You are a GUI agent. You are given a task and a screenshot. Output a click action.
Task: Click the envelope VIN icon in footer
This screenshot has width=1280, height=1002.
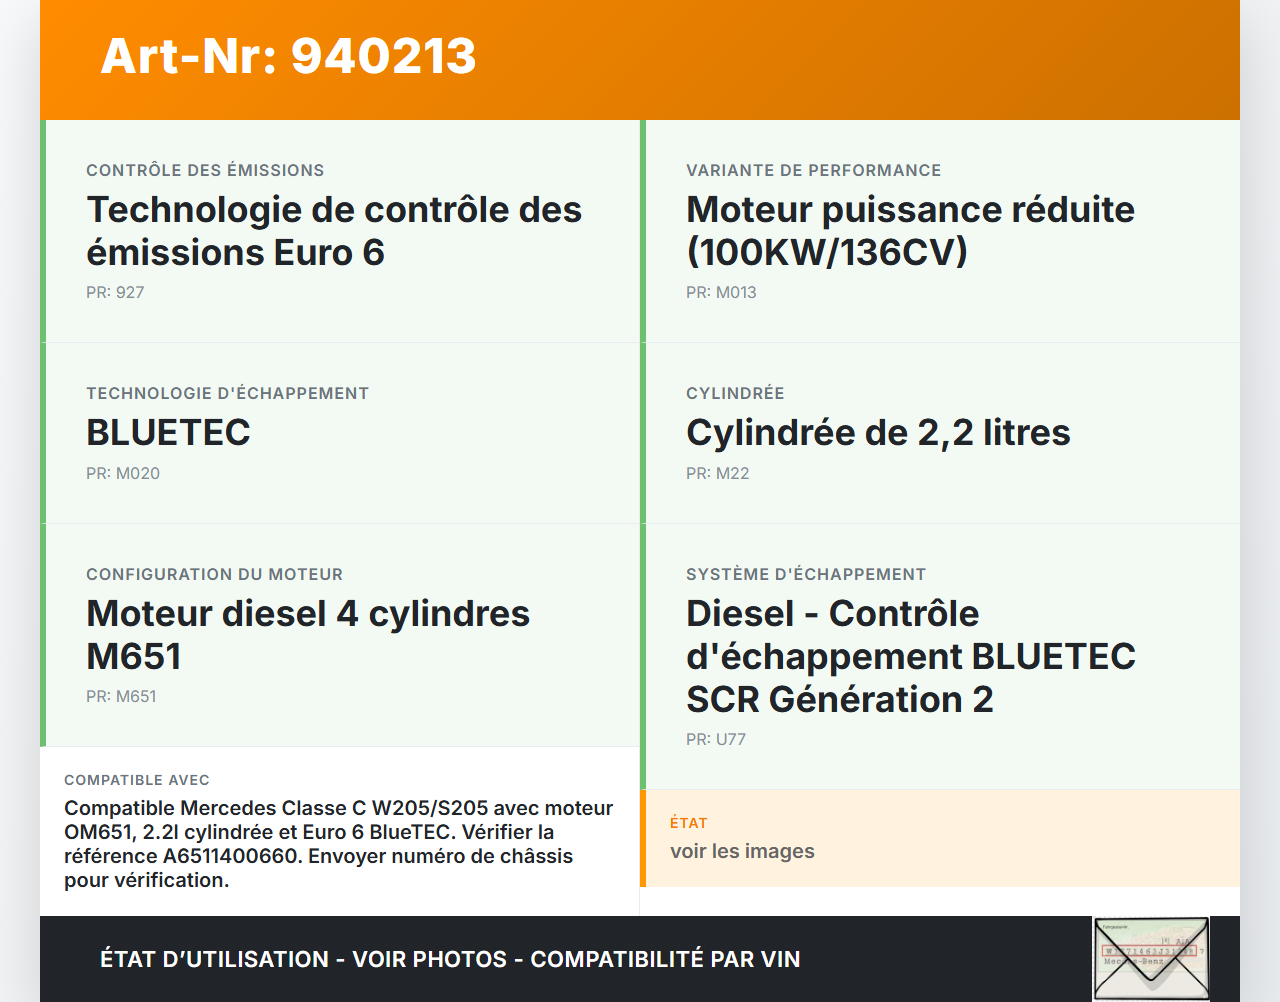tap(1150, 958)
